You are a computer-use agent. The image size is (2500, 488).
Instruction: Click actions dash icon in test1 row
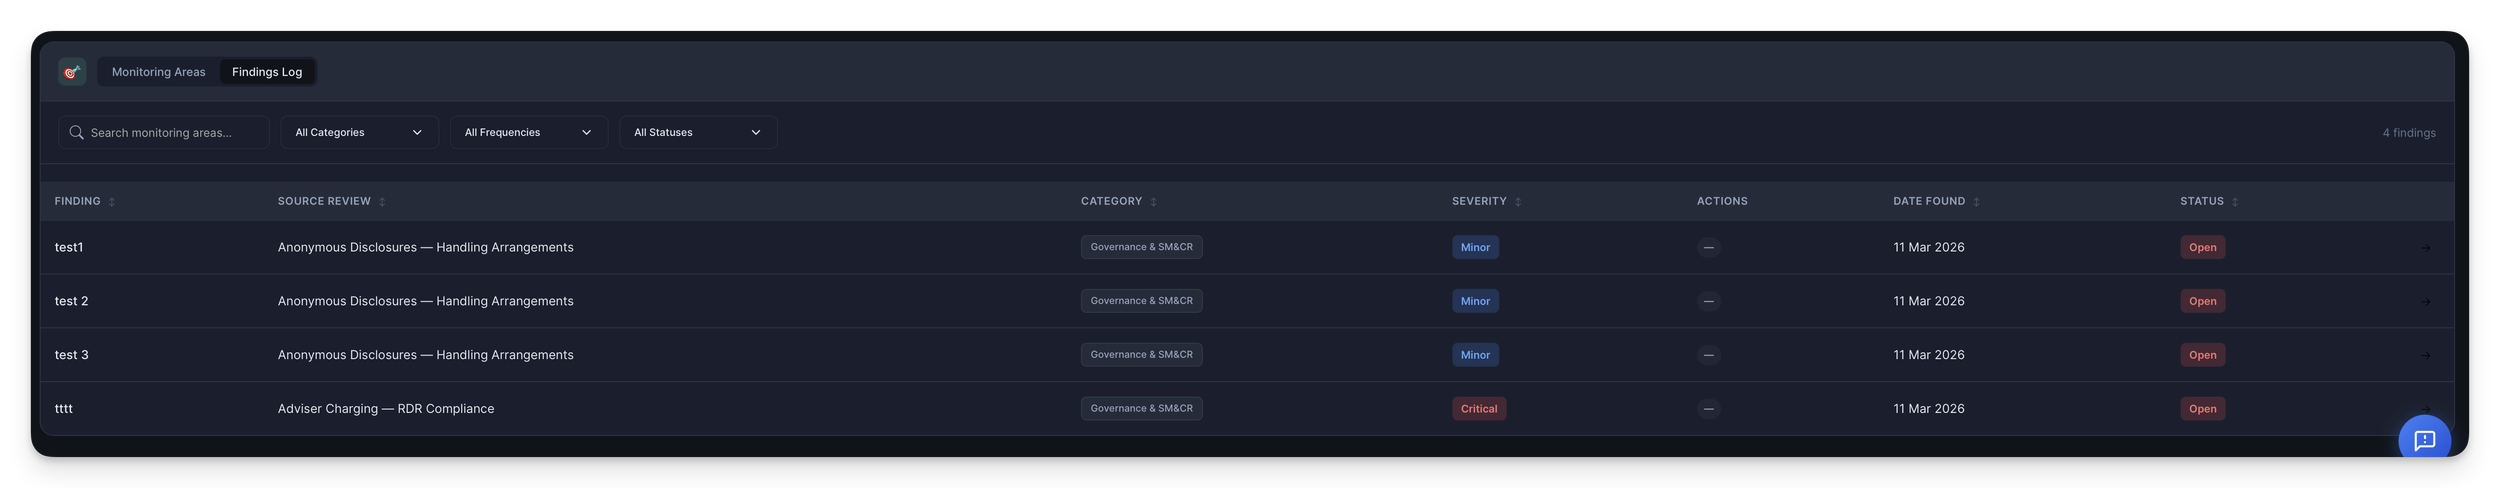pos(1708,248)
